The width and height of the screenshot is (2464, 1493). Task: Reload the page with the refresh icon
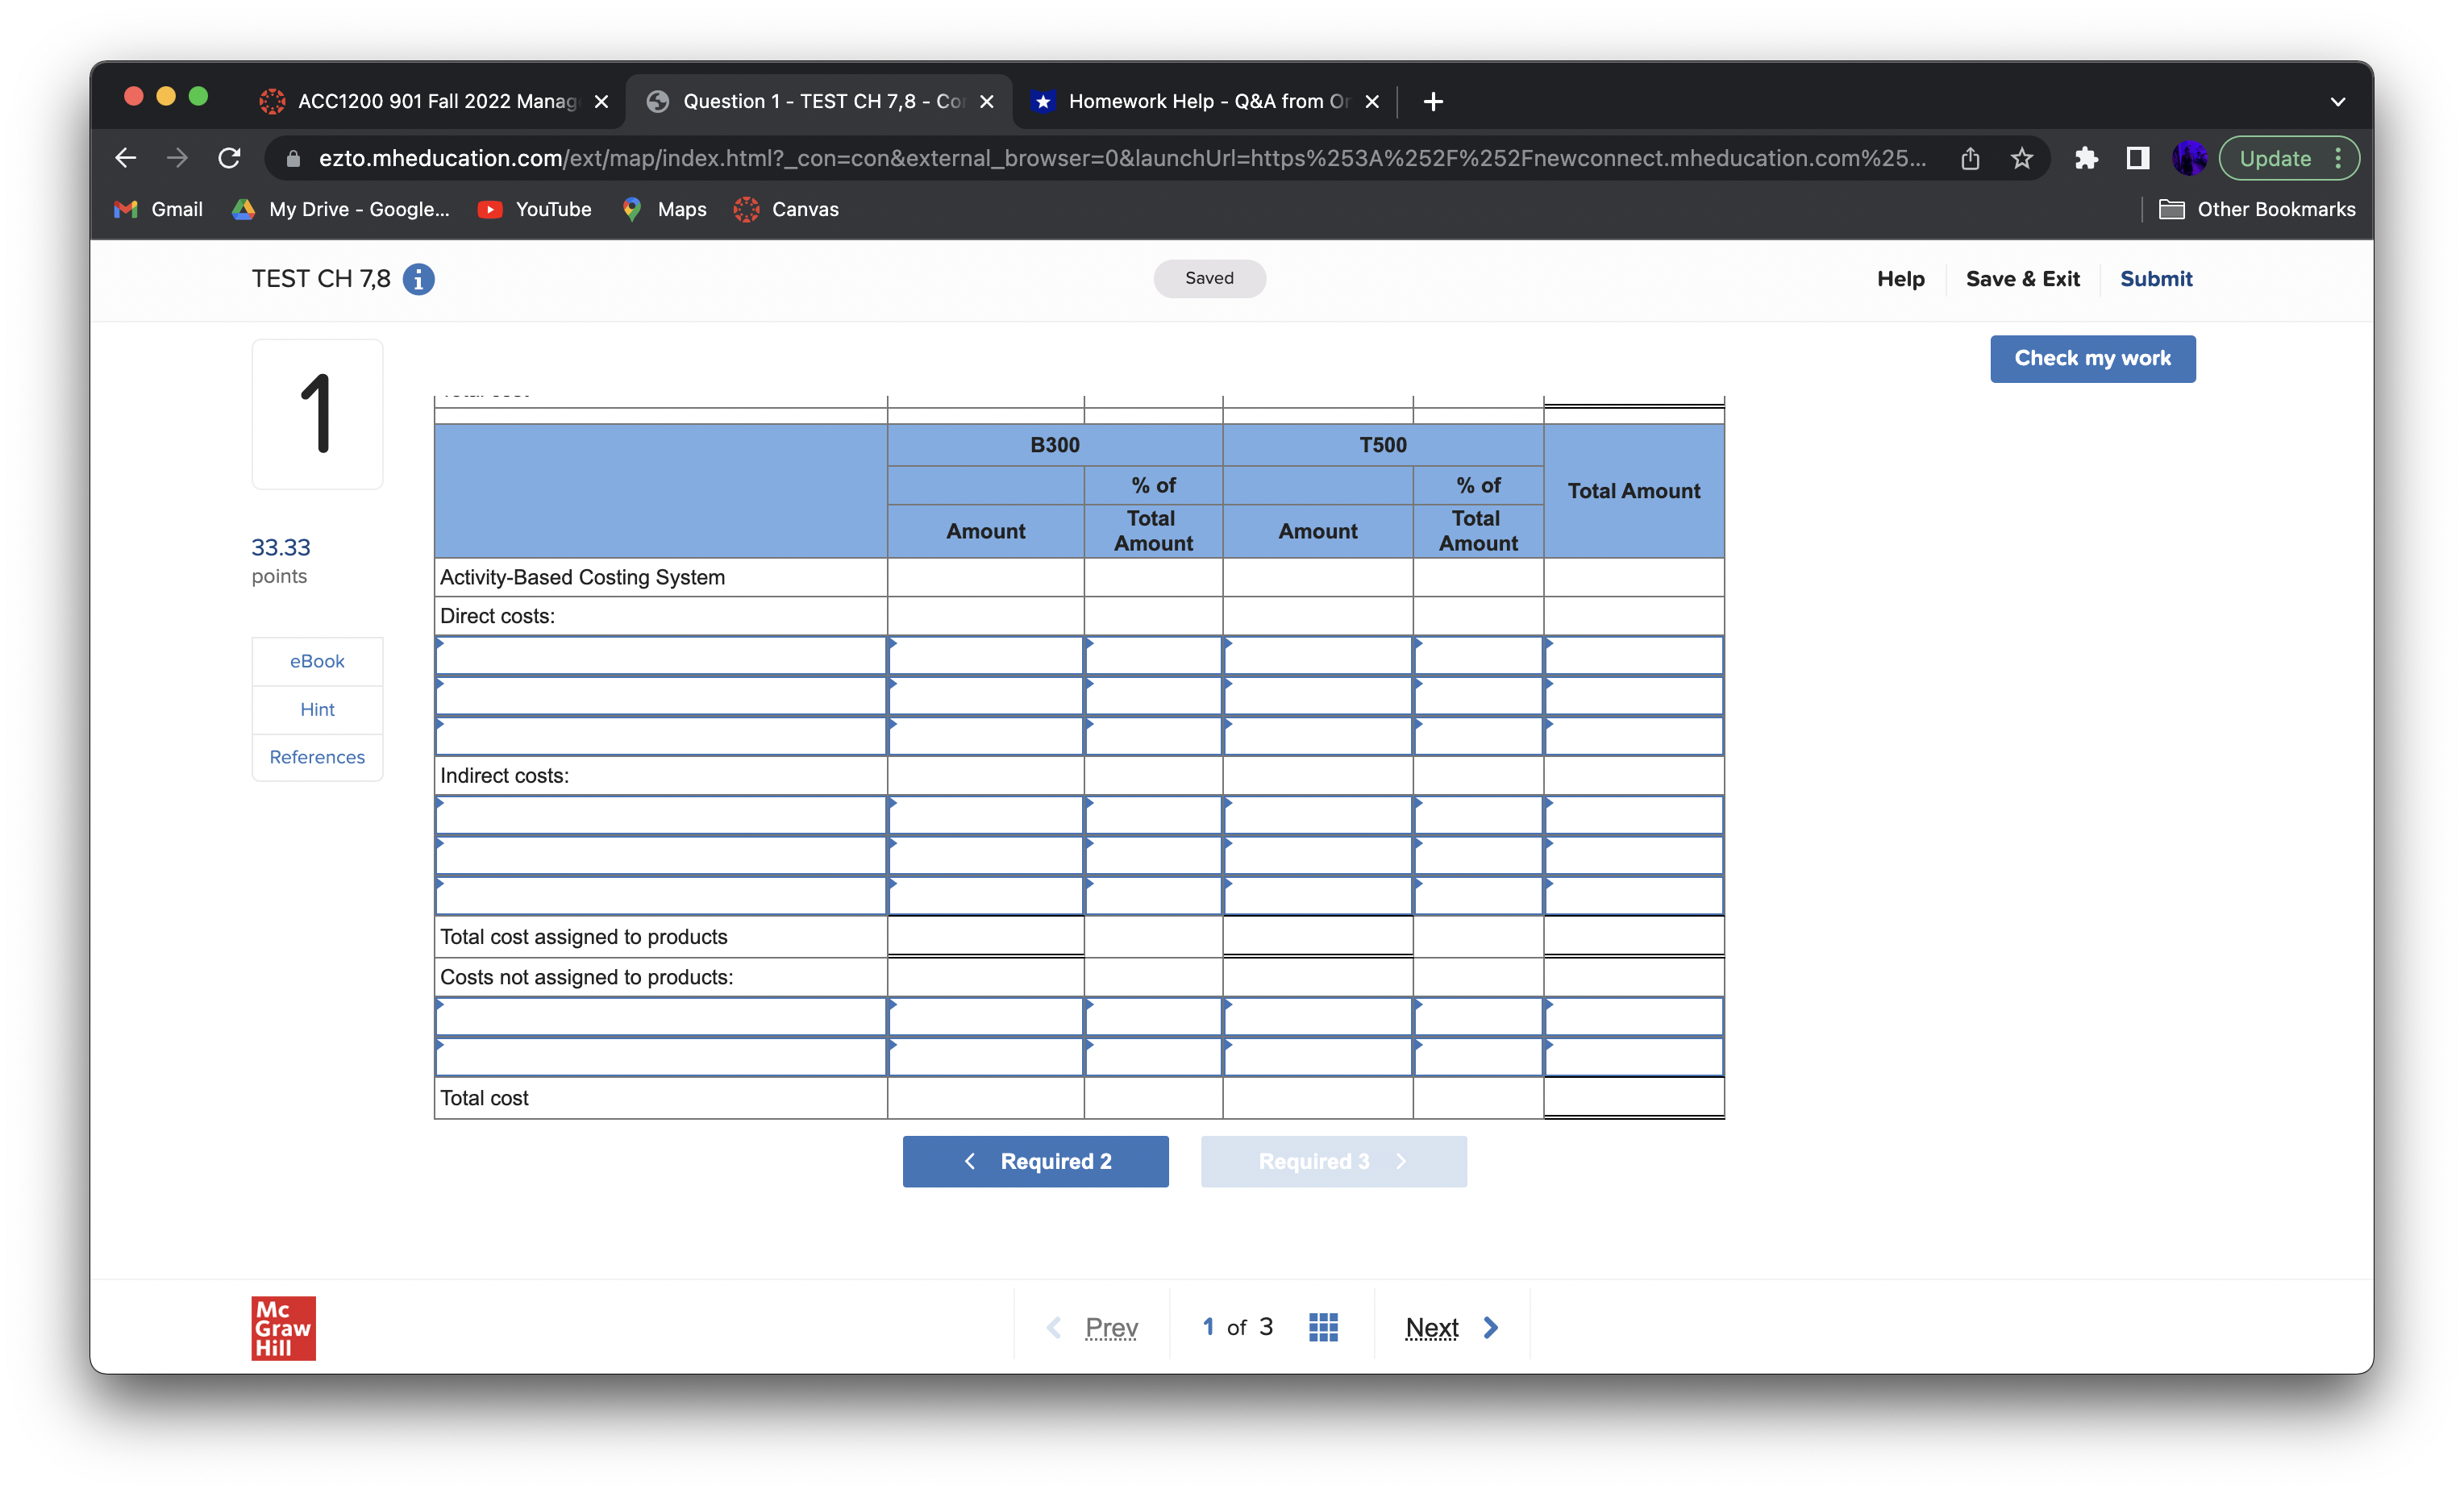[229, 158]
